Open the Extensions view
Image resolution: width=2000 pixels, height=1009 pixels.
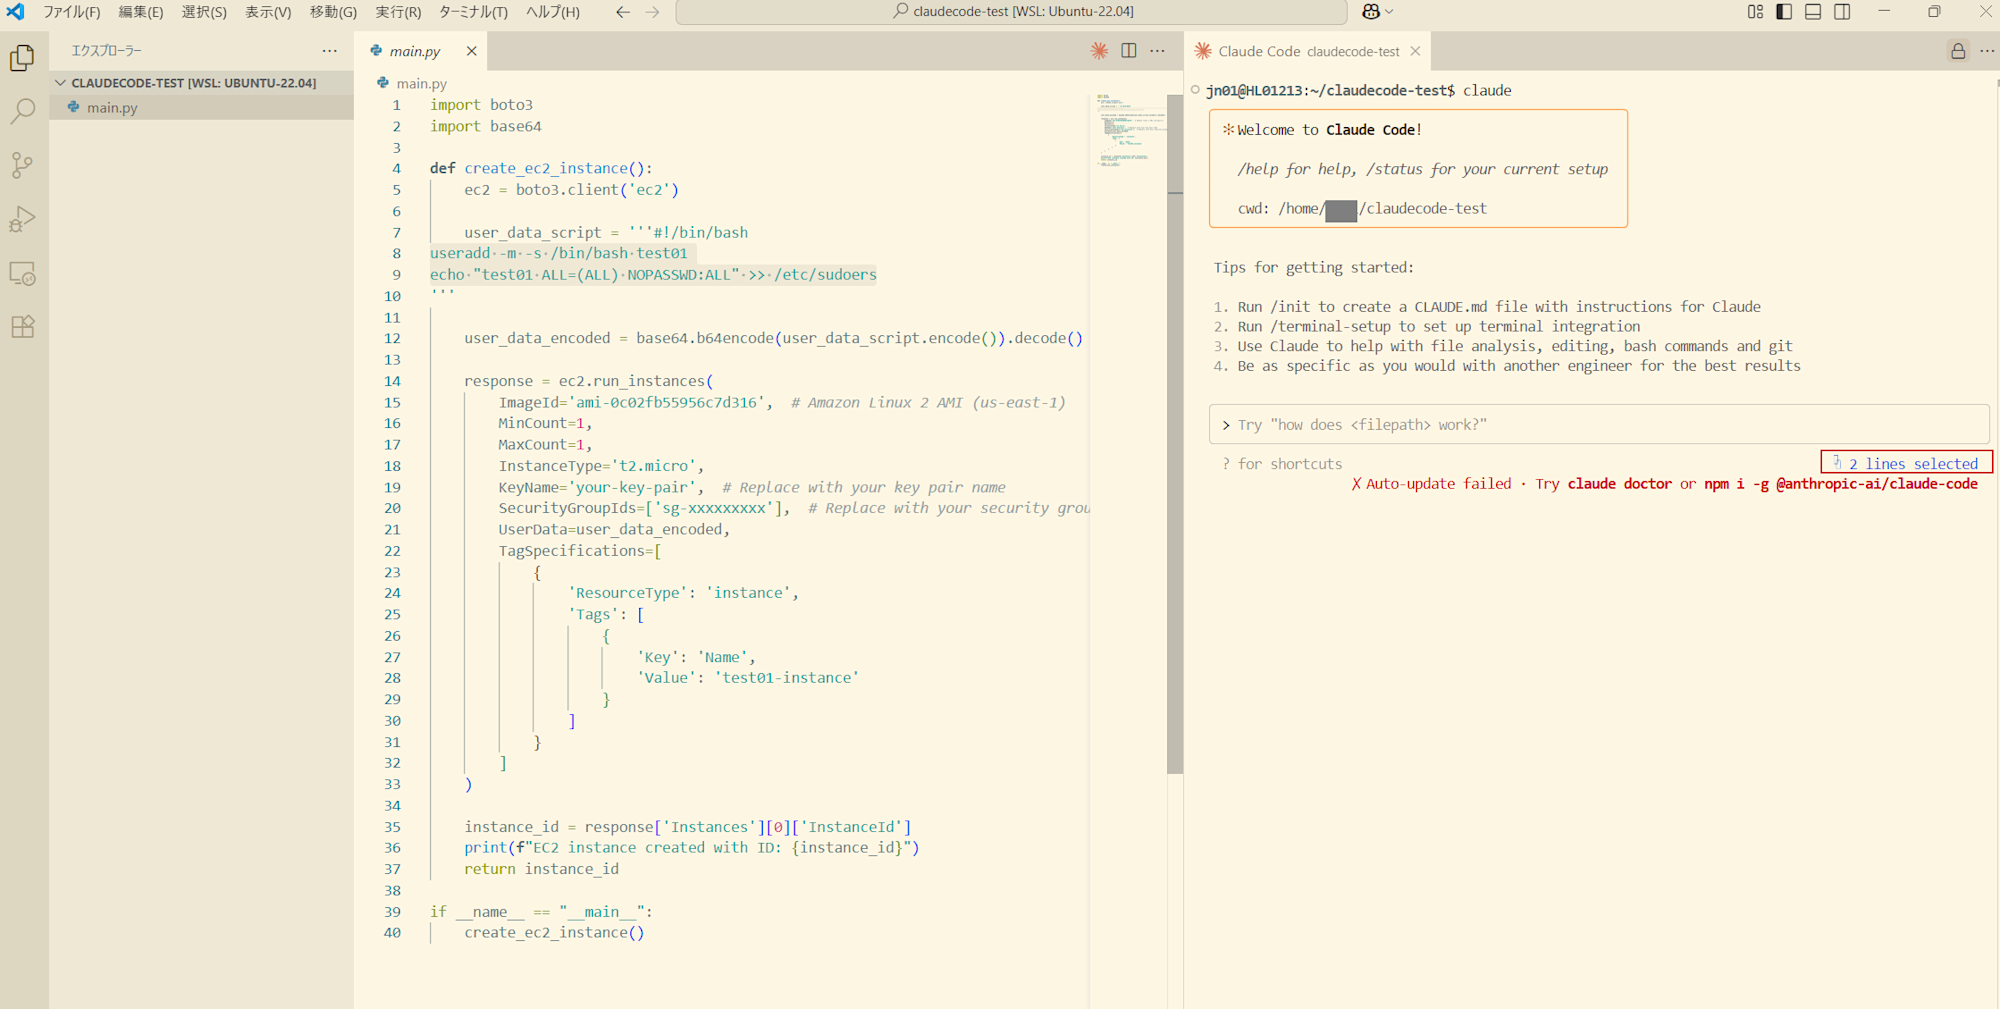[22, 327]
